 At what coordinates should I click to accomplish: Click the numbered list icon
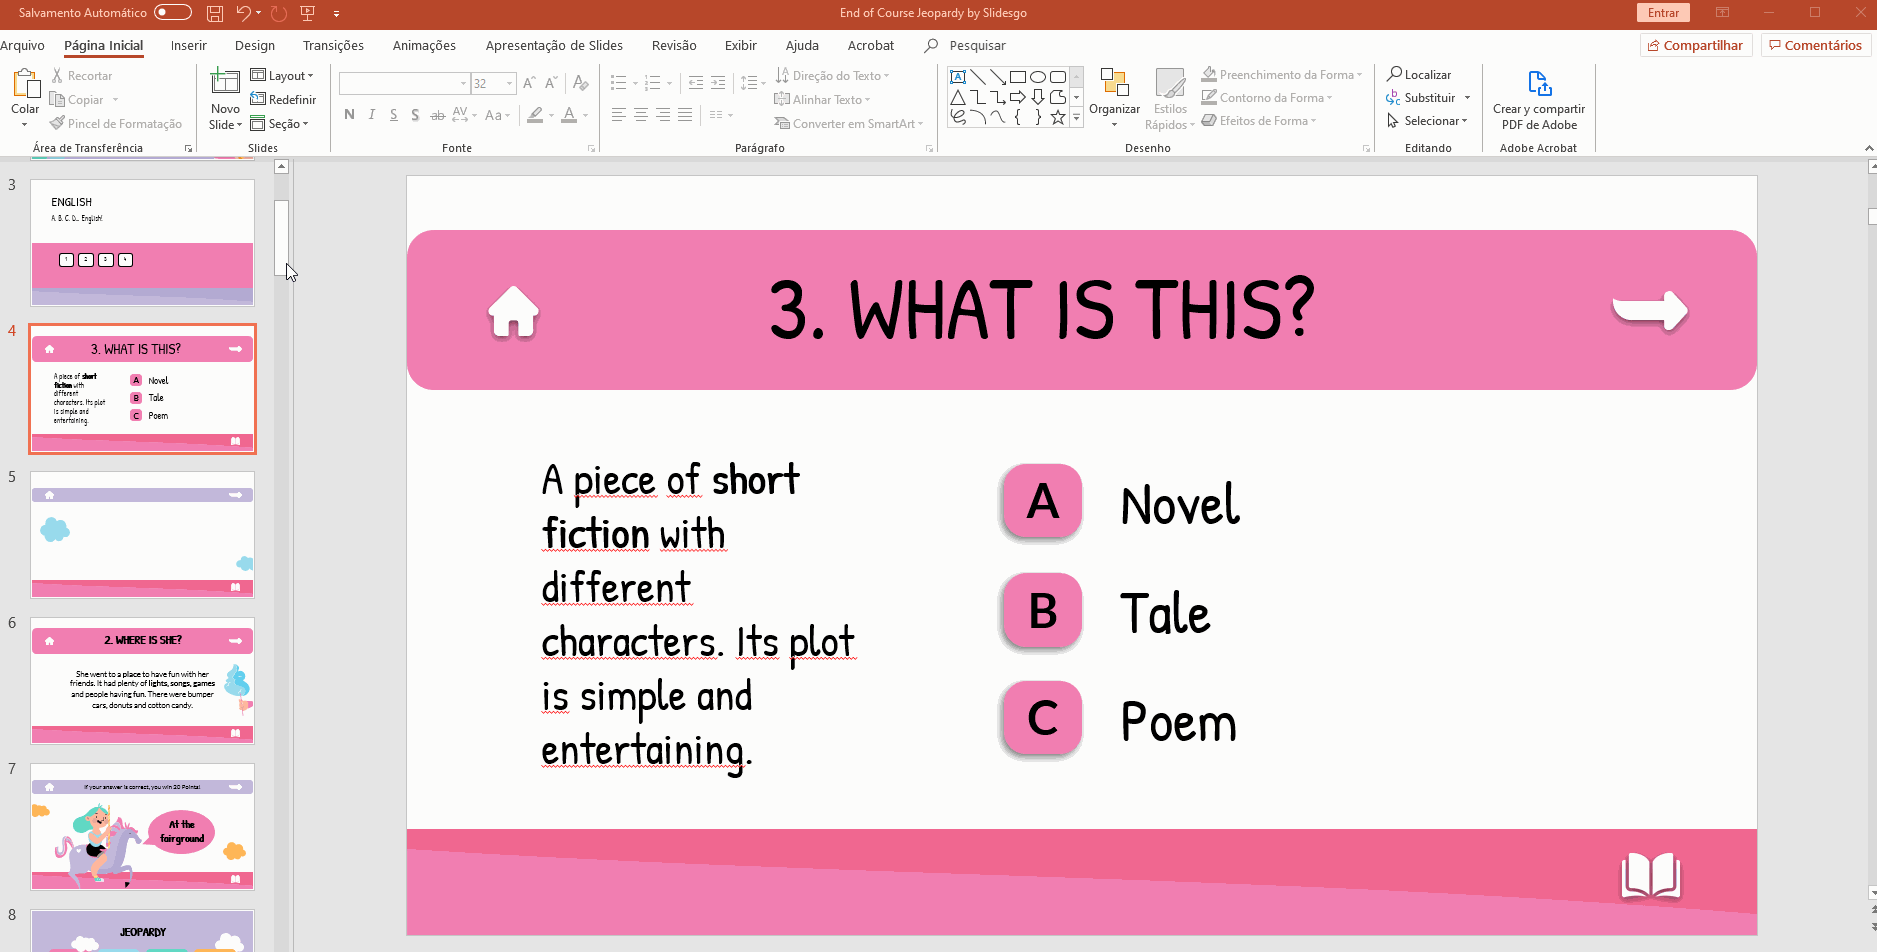pos(653,83)
